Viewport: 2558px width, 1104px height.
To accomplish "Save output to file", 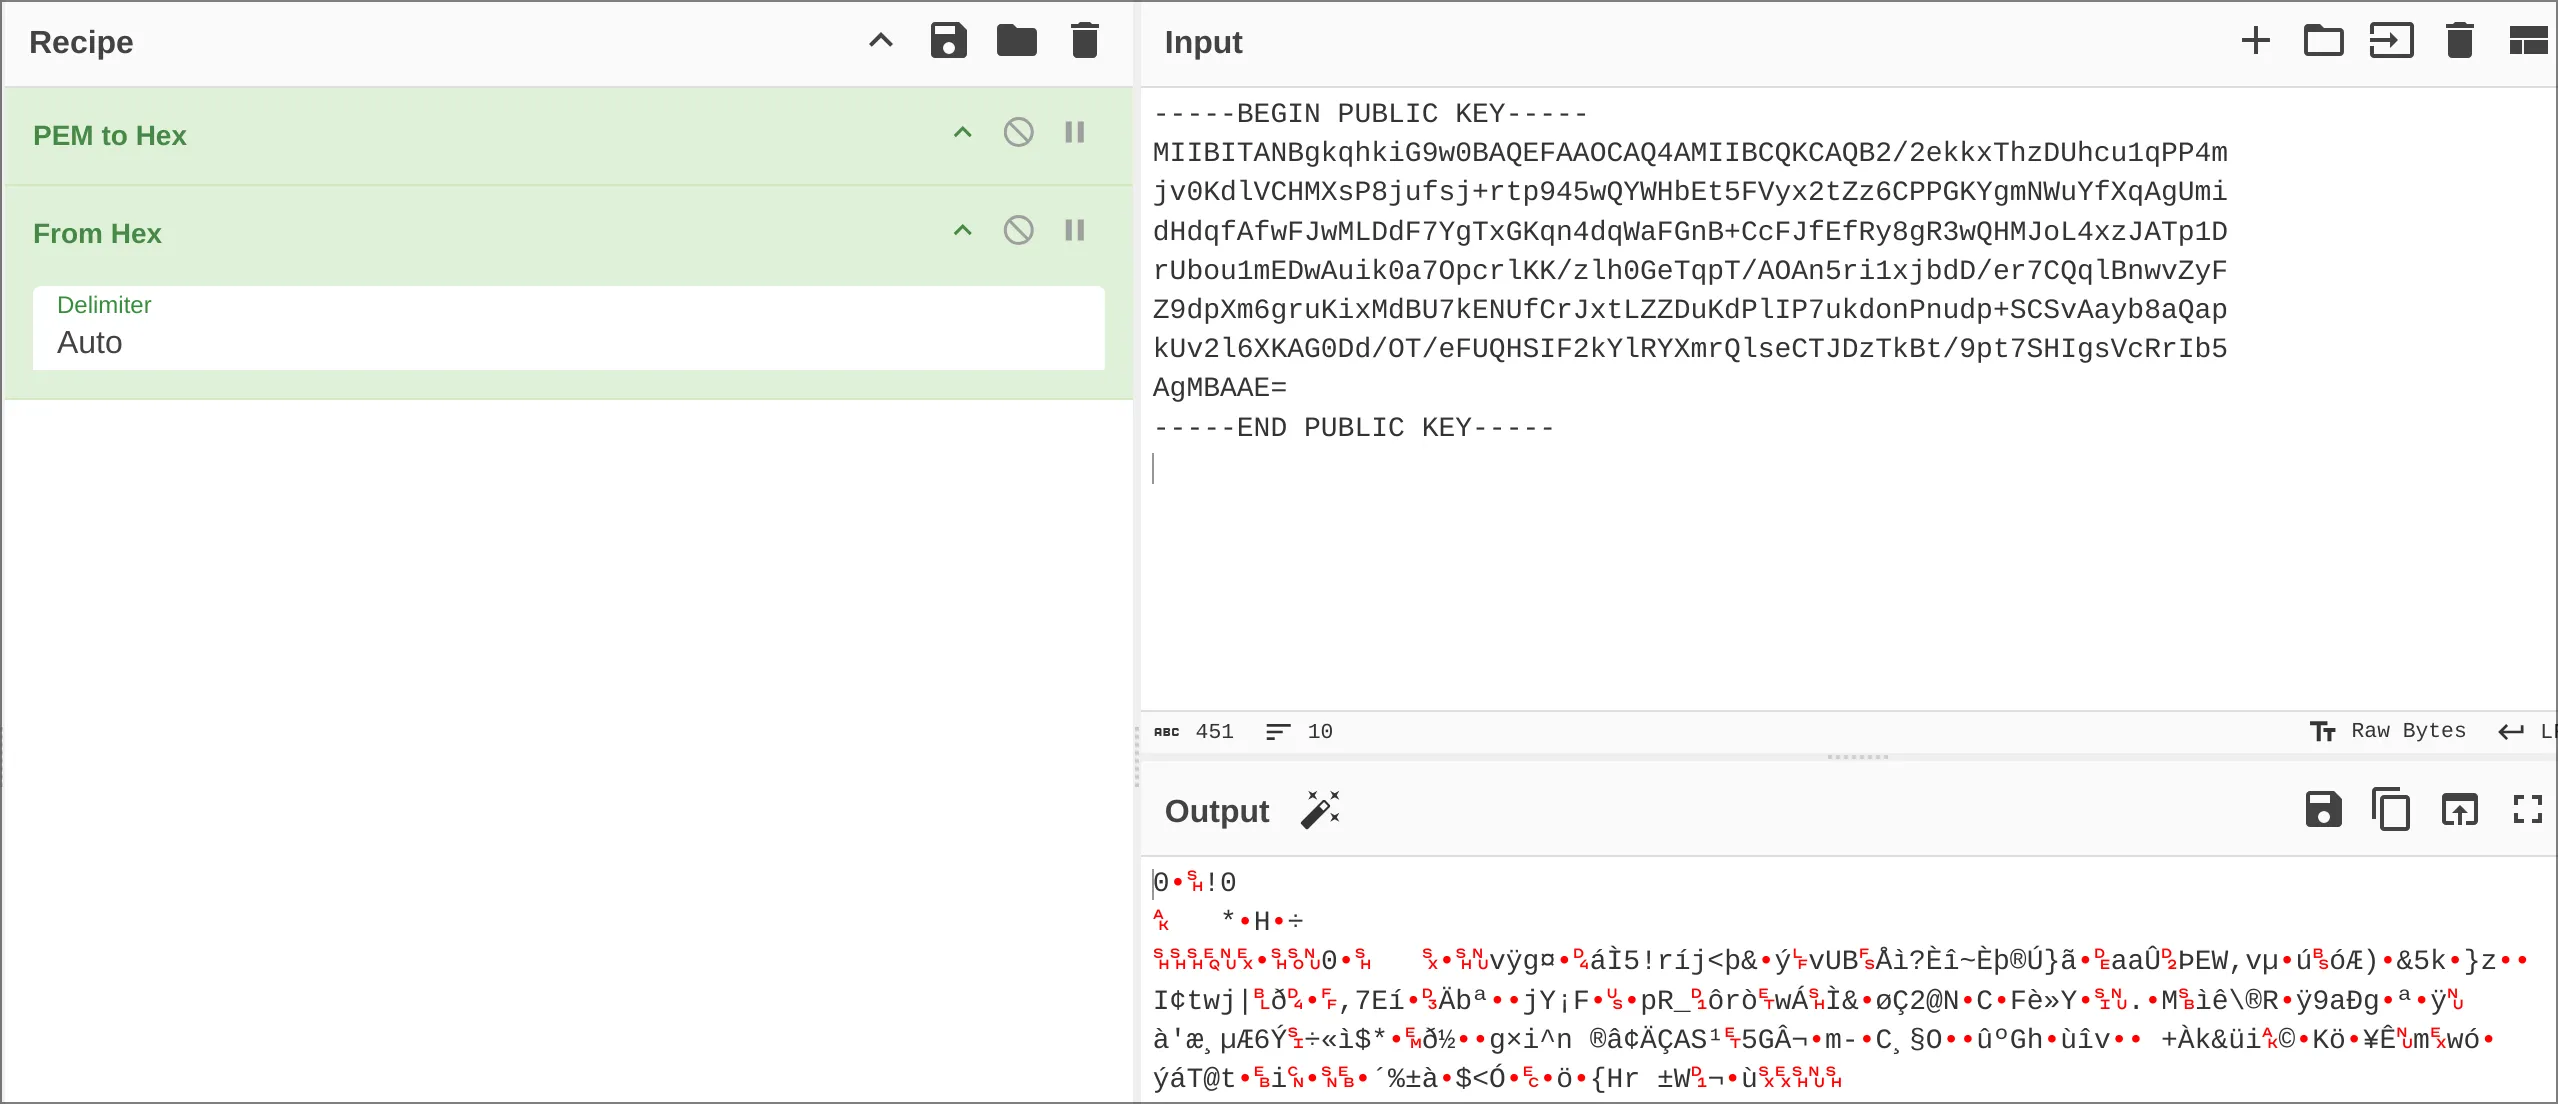I will coord(2323,810).
